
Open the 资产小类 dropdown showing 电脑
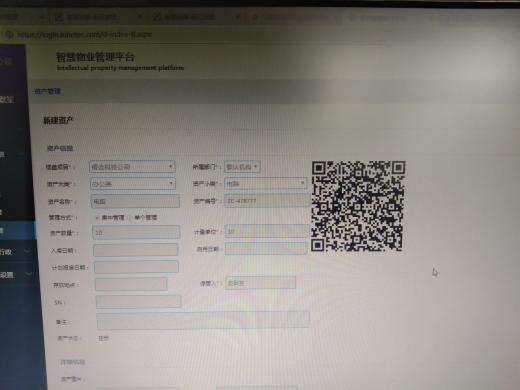pos(266,183)
